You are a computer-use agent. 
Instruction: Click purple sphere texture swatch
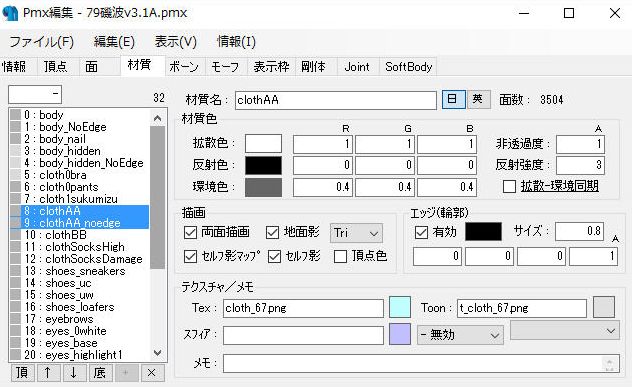[x=400, y=334]
